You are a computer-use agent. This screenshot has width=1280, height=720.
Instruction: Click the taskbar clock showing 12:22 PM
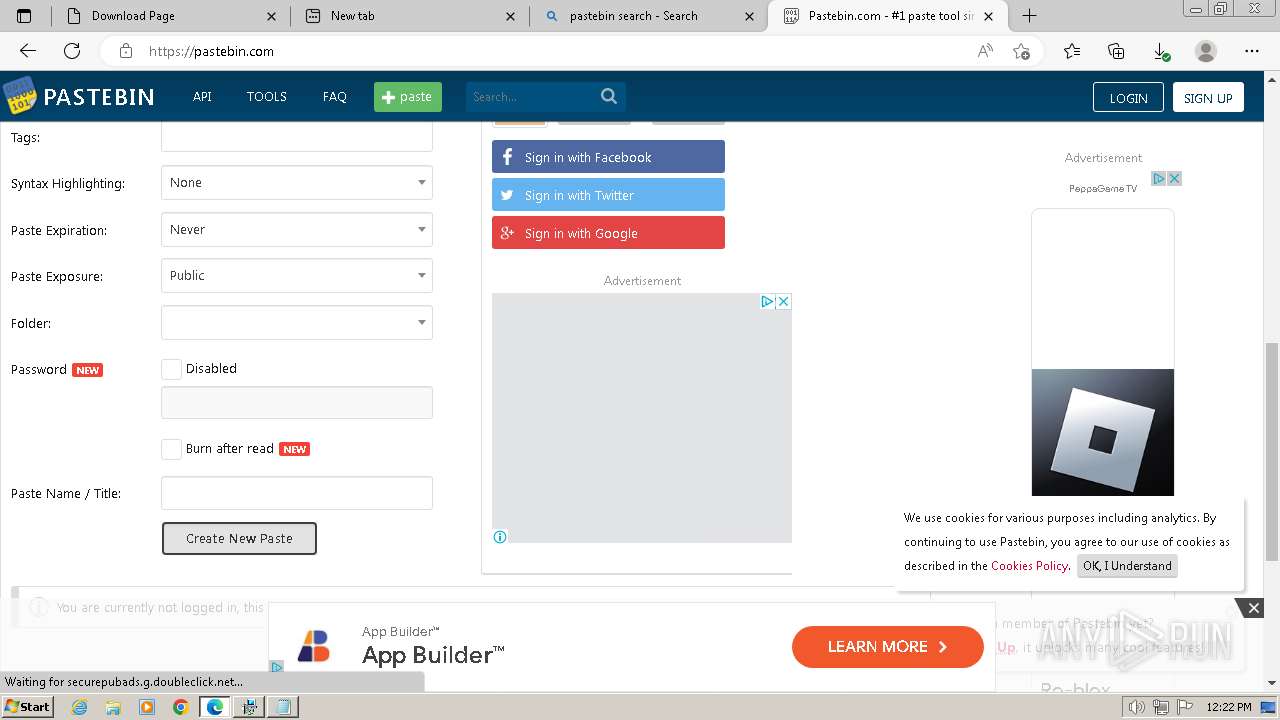click(x=1229, y=707)
